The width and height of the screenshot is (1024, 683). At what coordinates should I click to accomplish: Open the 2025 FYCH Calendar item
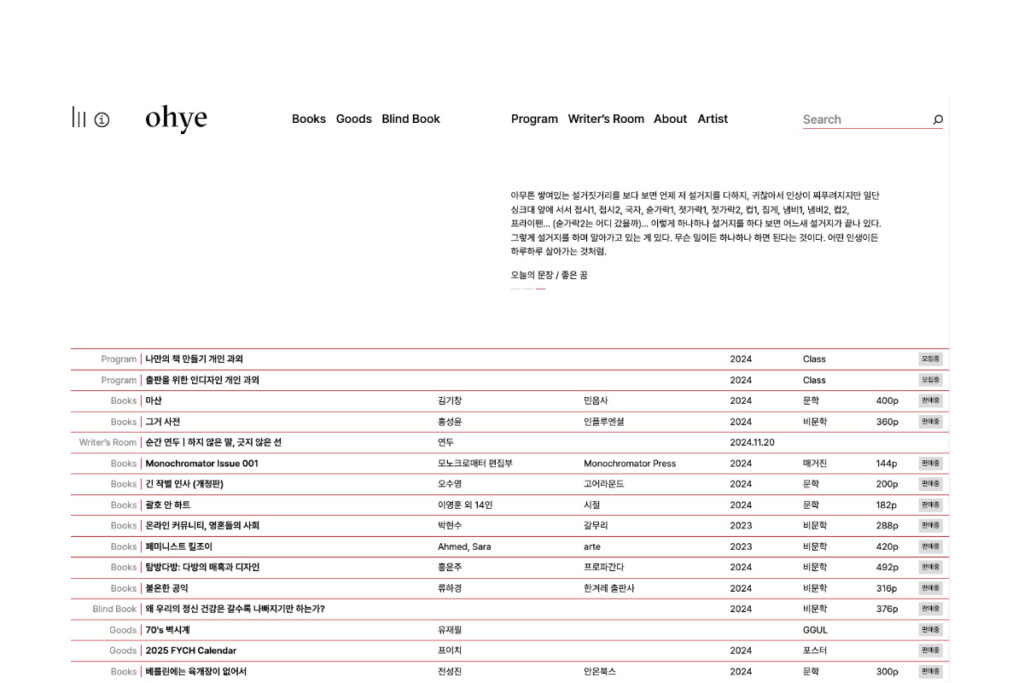click(x=191, y=651)
